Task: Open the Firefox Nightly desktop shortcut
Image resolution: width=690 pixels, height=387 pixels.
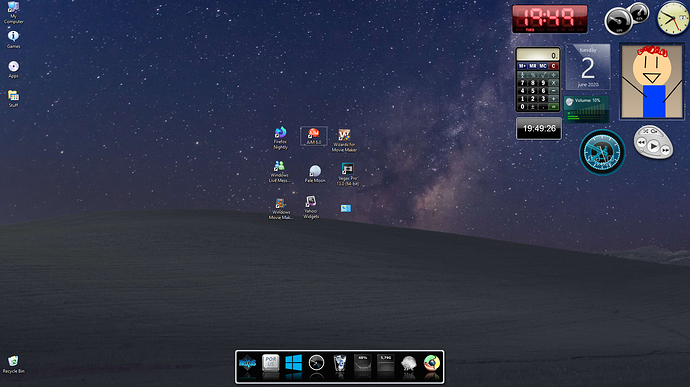Action: pyautogui.click(x=280, y=138)
